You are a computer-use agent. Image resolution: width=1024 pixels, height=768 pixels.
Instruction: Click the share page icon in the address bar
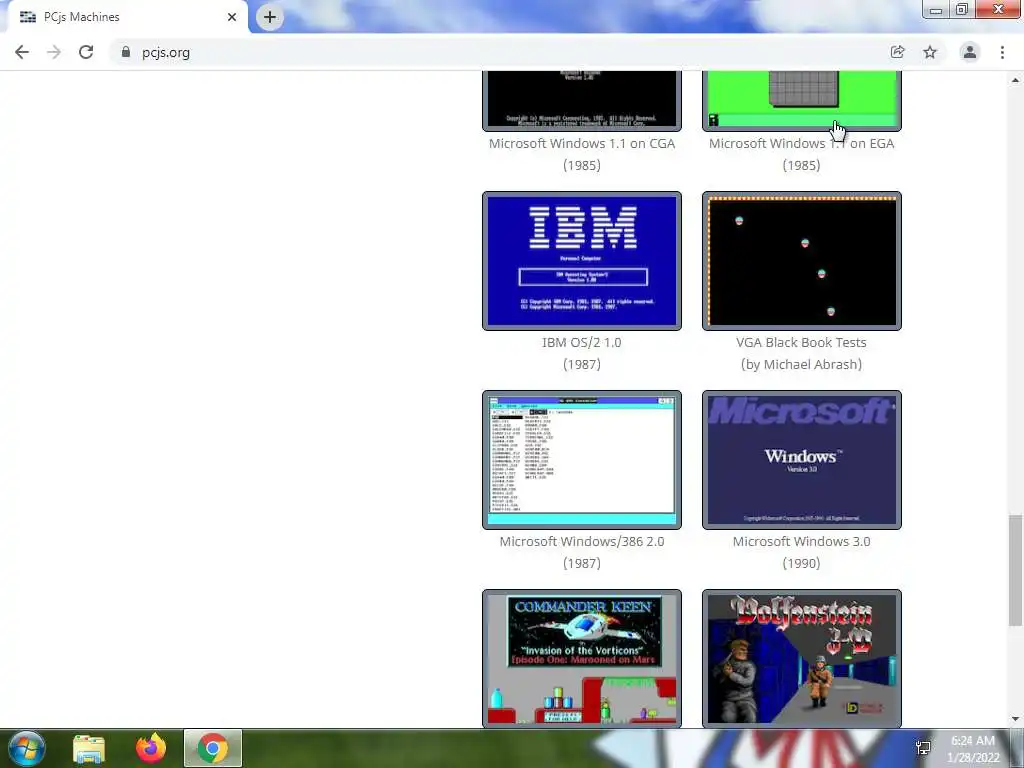click(x=897, y=52)
